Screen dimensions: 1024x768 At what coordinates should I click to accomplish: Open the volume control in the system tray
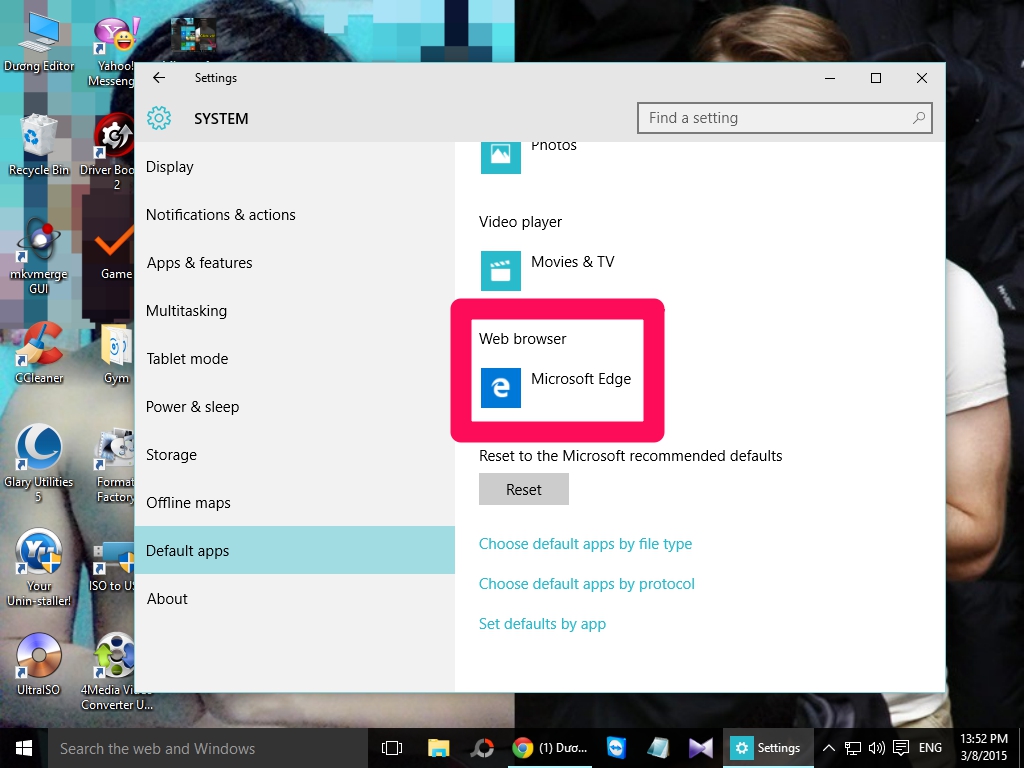point(876,747)
